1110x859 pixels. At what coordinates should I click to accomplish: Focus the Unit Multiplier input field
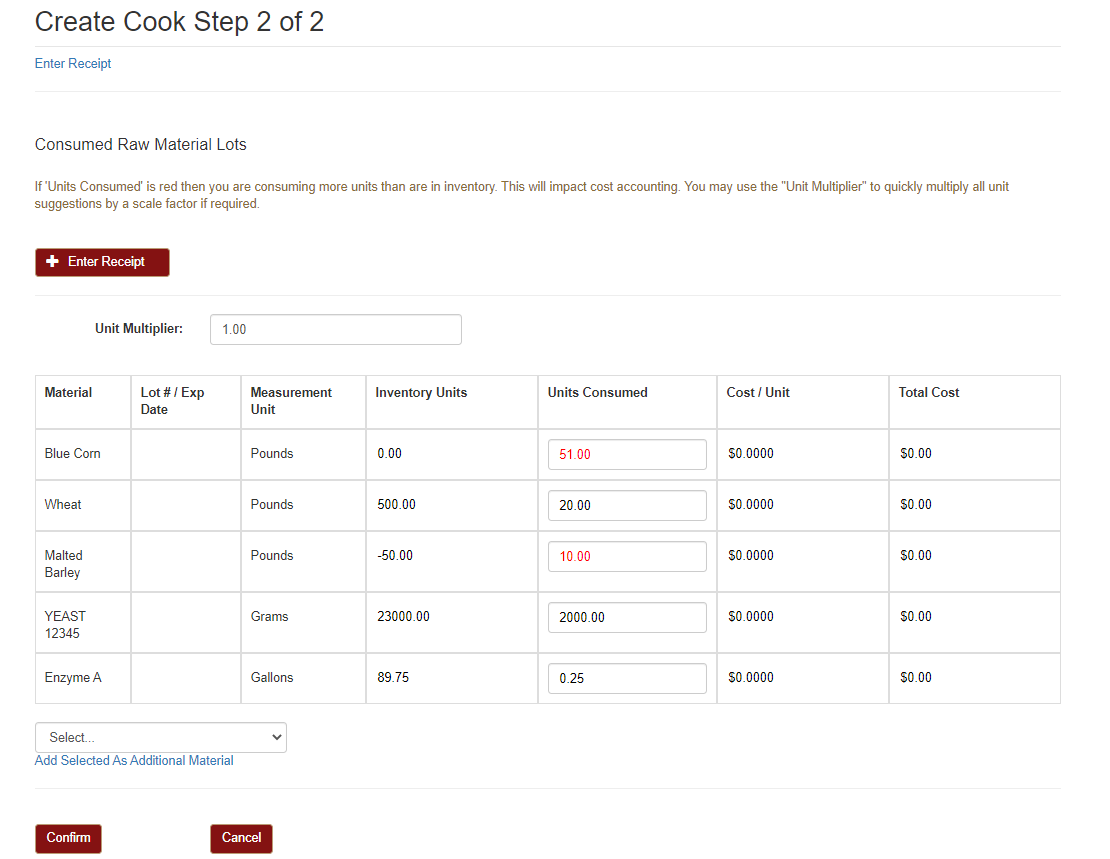[335, 330]
